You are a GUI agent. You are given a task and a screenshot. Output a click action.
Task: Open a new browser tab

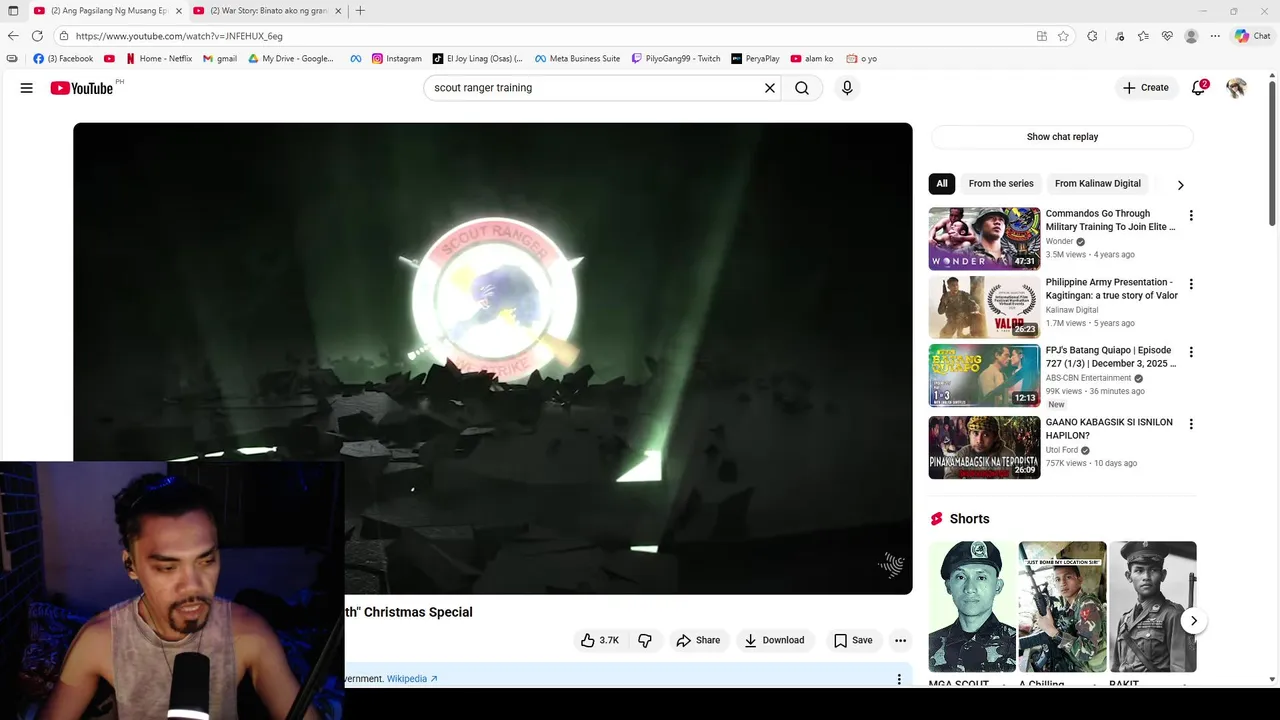tap(360, 11)
